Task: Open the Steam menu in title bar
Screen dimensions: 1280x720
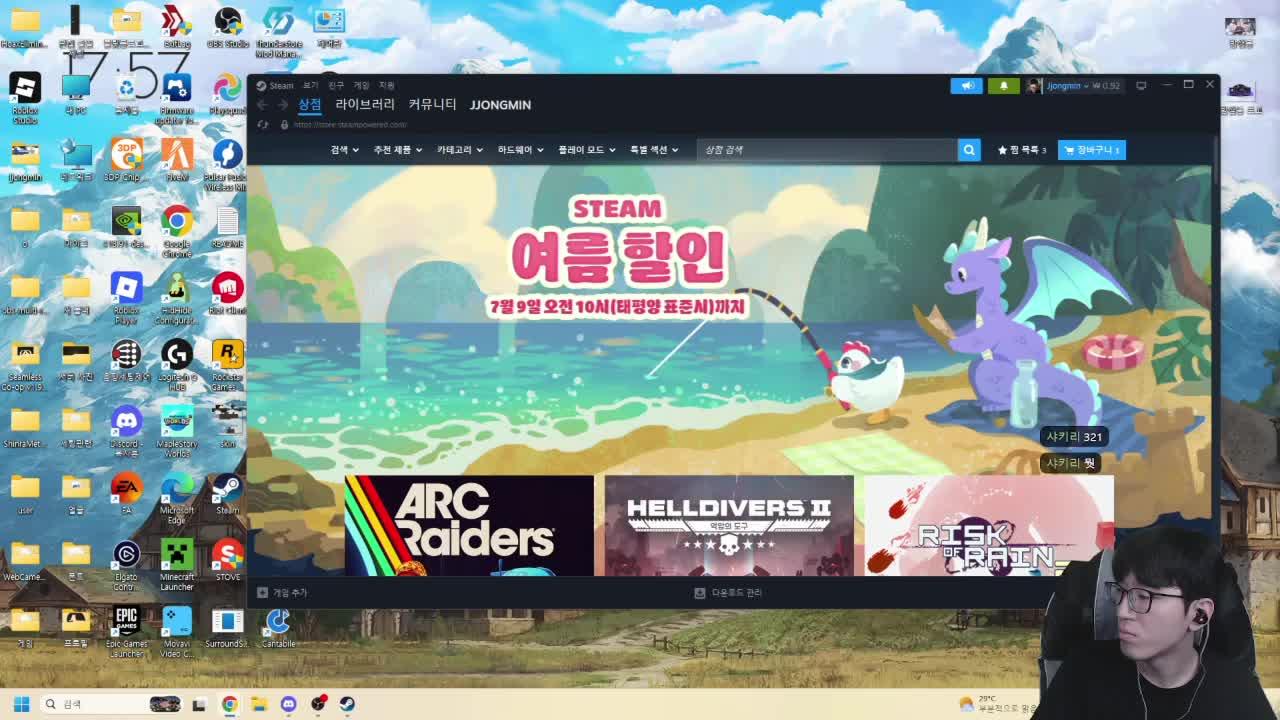Action: (275, 86)
